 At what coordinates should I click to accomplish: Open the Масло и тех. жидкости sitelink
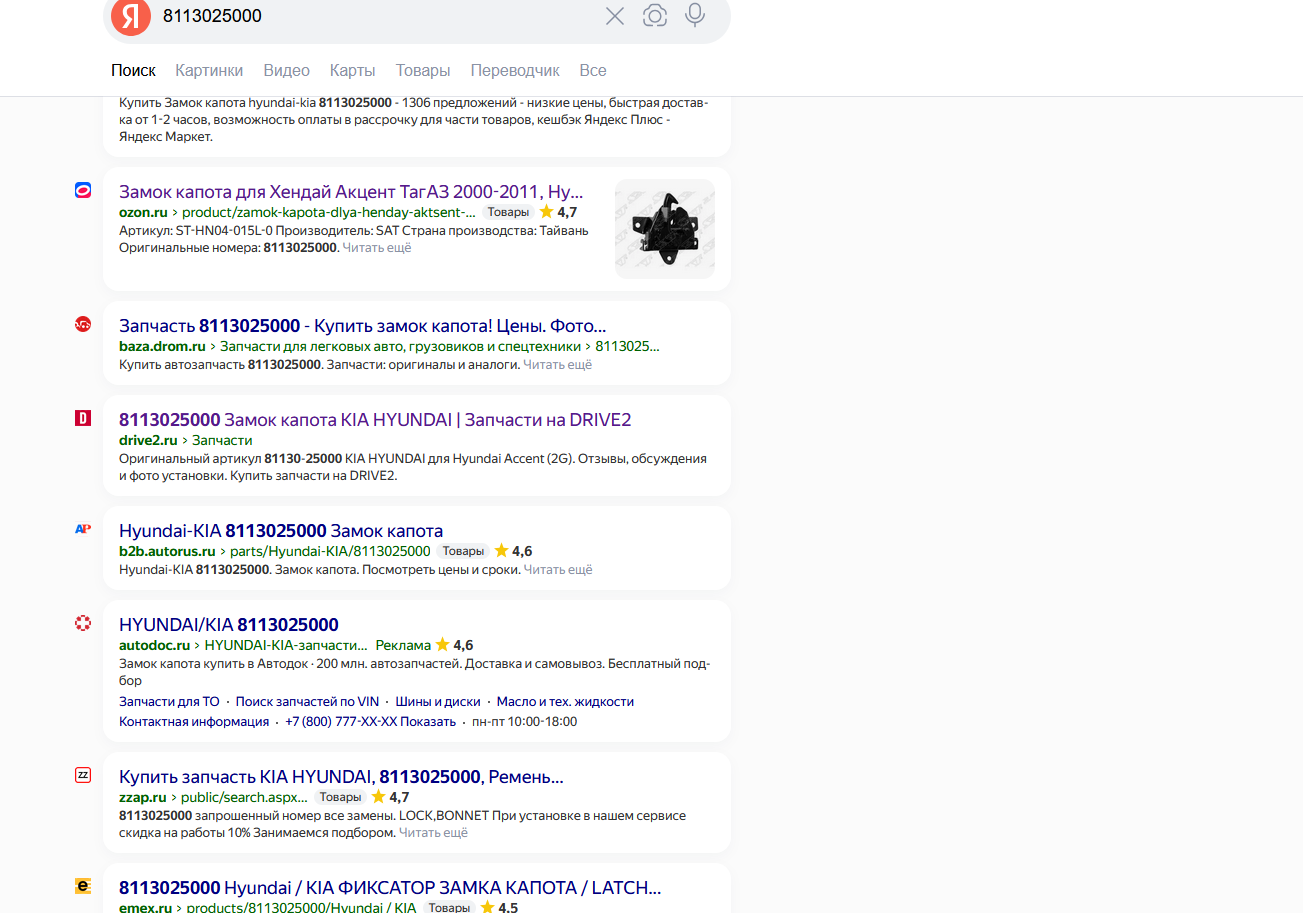point(565,701)
